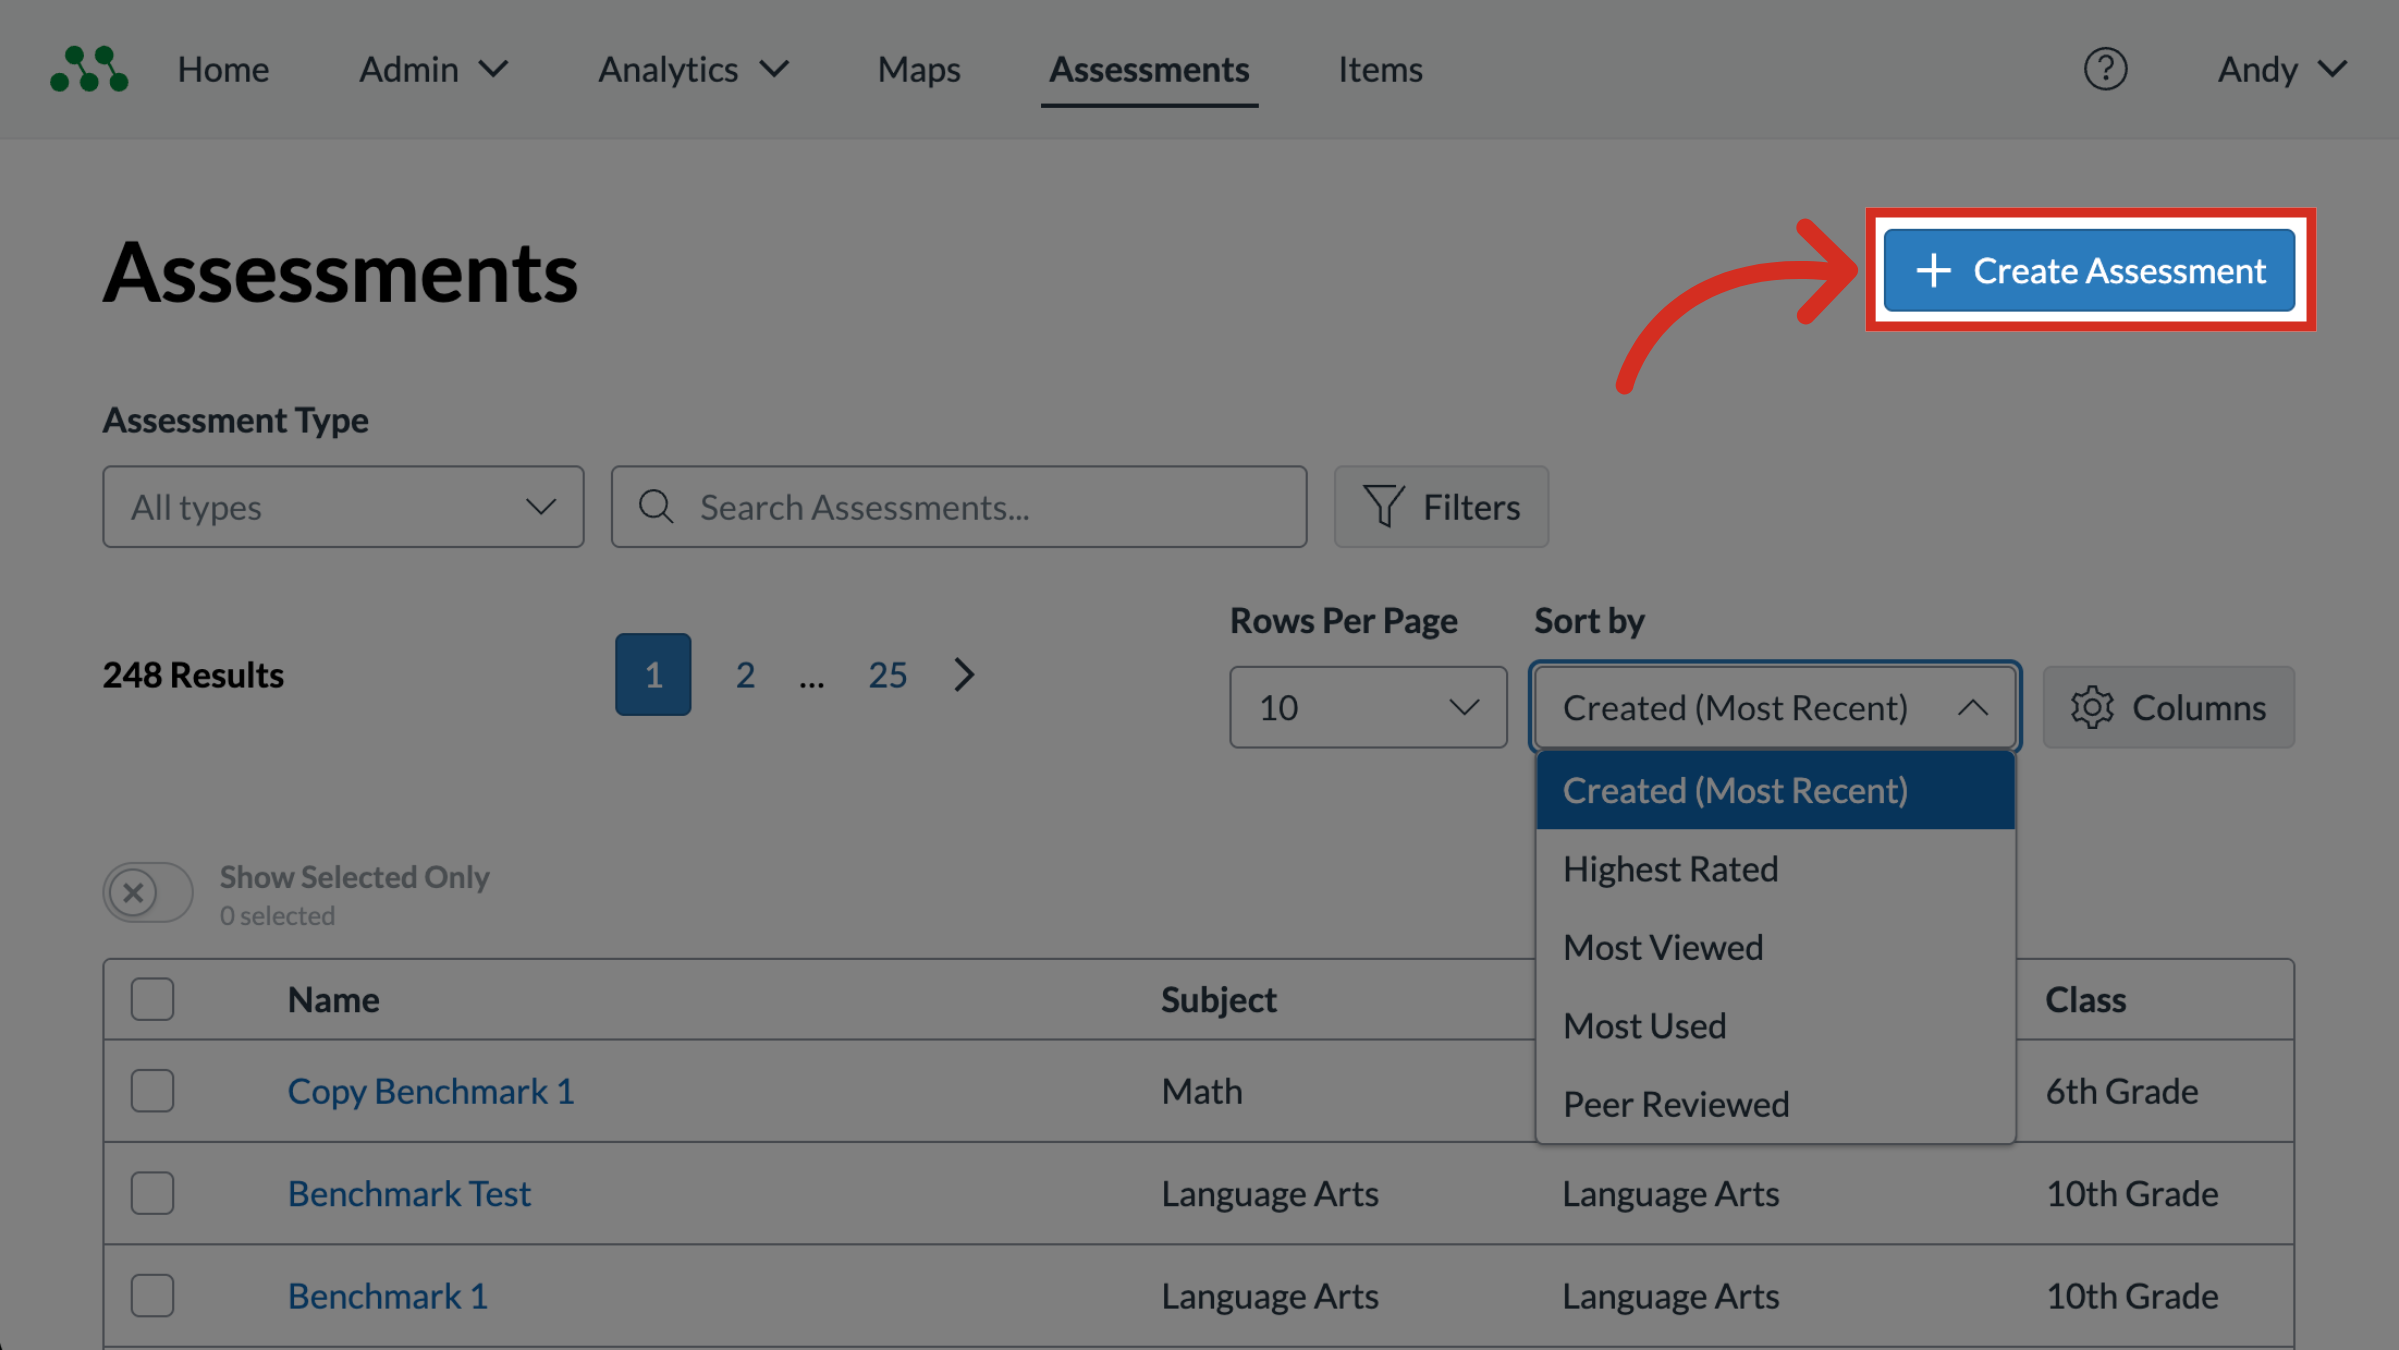The width and height of the screenshot is (2399, 1350).
Task: Click the gear icon on Columns
Action: click(2092, 708)
